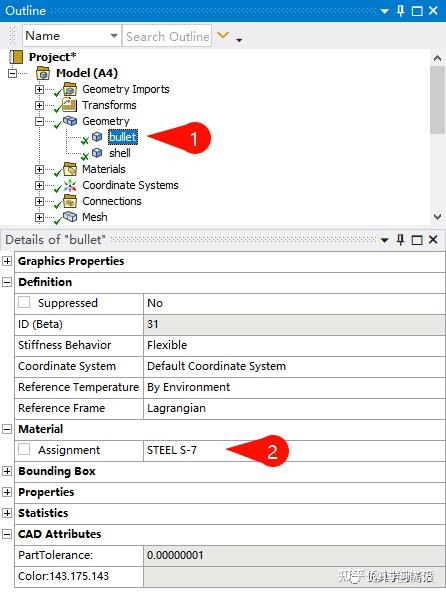Click the Transforms icon in outline

tap(70, 105)
